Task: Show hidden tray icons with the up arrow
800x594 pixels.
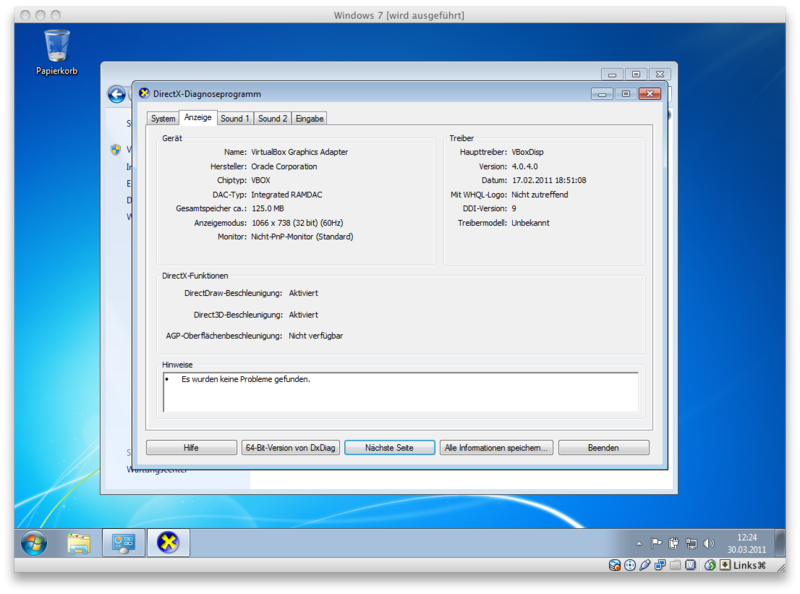Action: [x=639, y=543]
